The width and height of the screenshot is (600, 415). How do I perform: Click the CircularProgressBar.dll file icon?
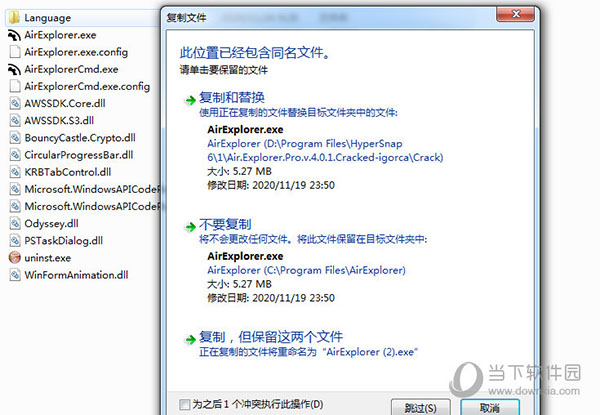pos(15,155)
